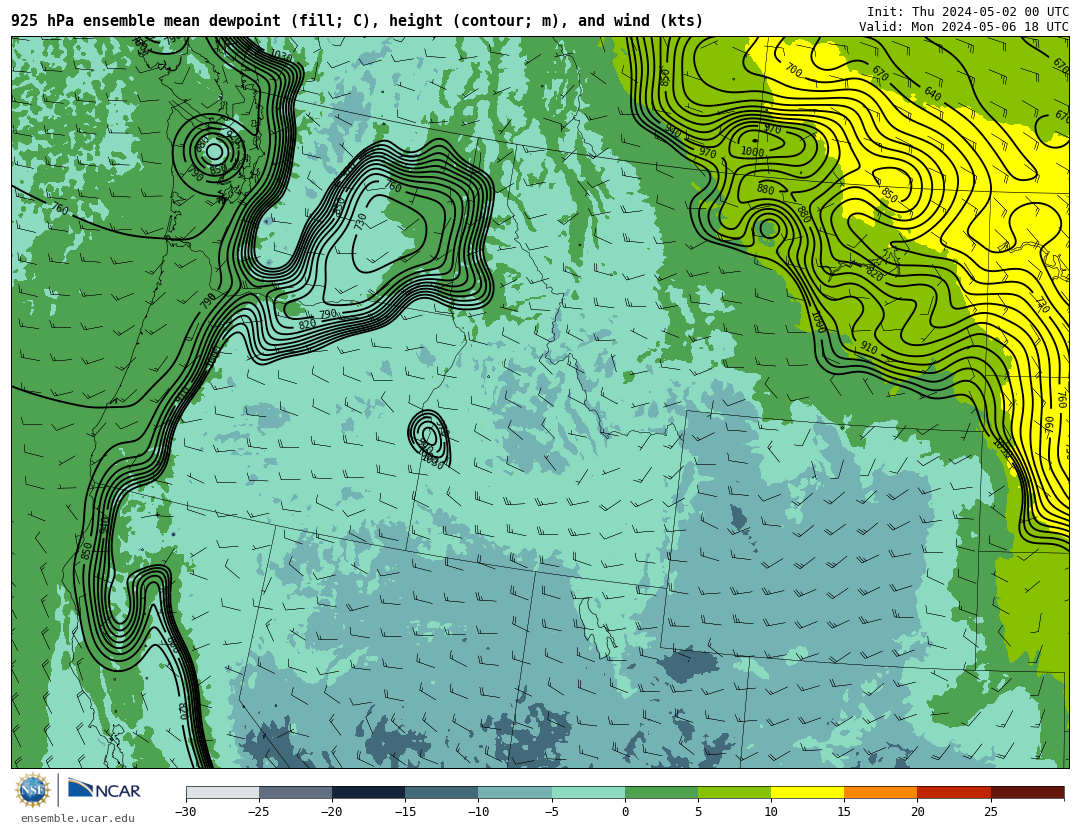The width and height of the screenshot is (1080, 831).
Task: Click the Init: Thu 2024-05-02 00 UTC text
Action: (967, 12)
